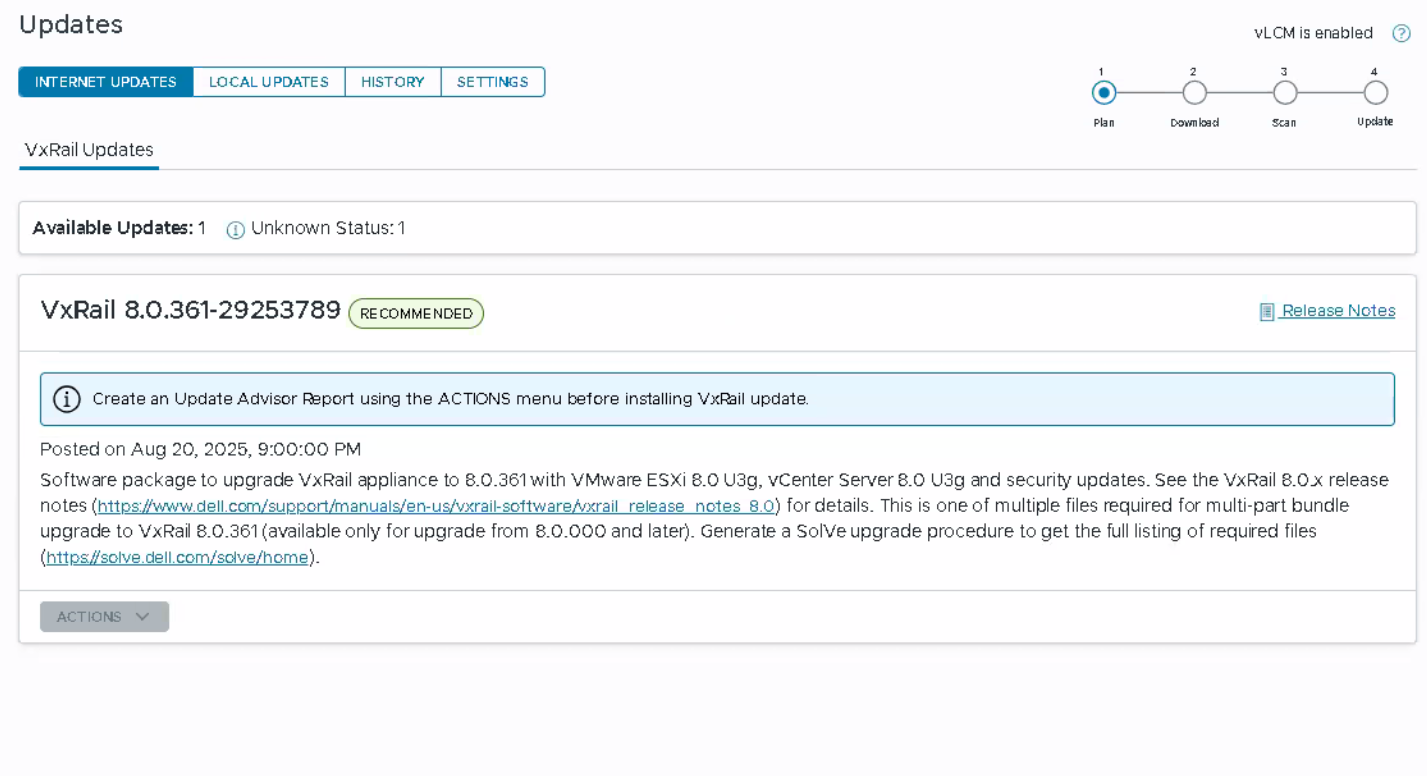Image resolution: width=1427 pixels, height=776 pixels.
Task: Click the Updates page heading
Action: pyautogui.click(x=71, y=24)
